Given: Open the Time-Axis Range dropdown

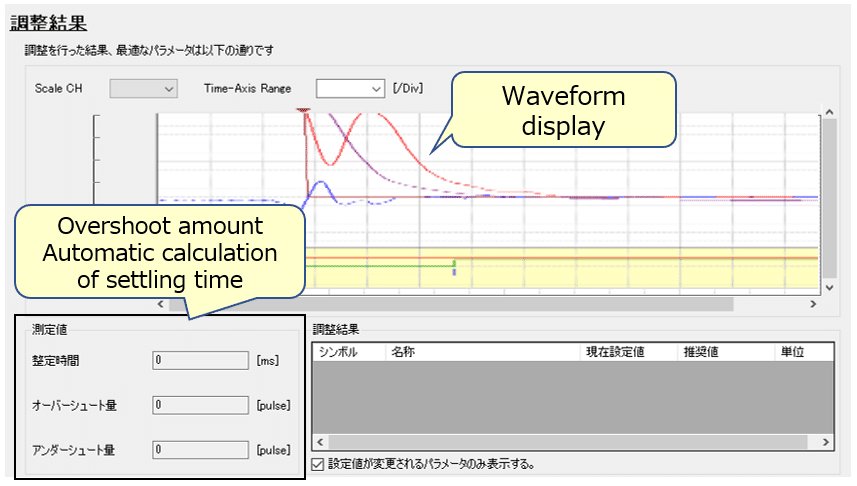Looking at the screenshot, I should coord(350,89).
